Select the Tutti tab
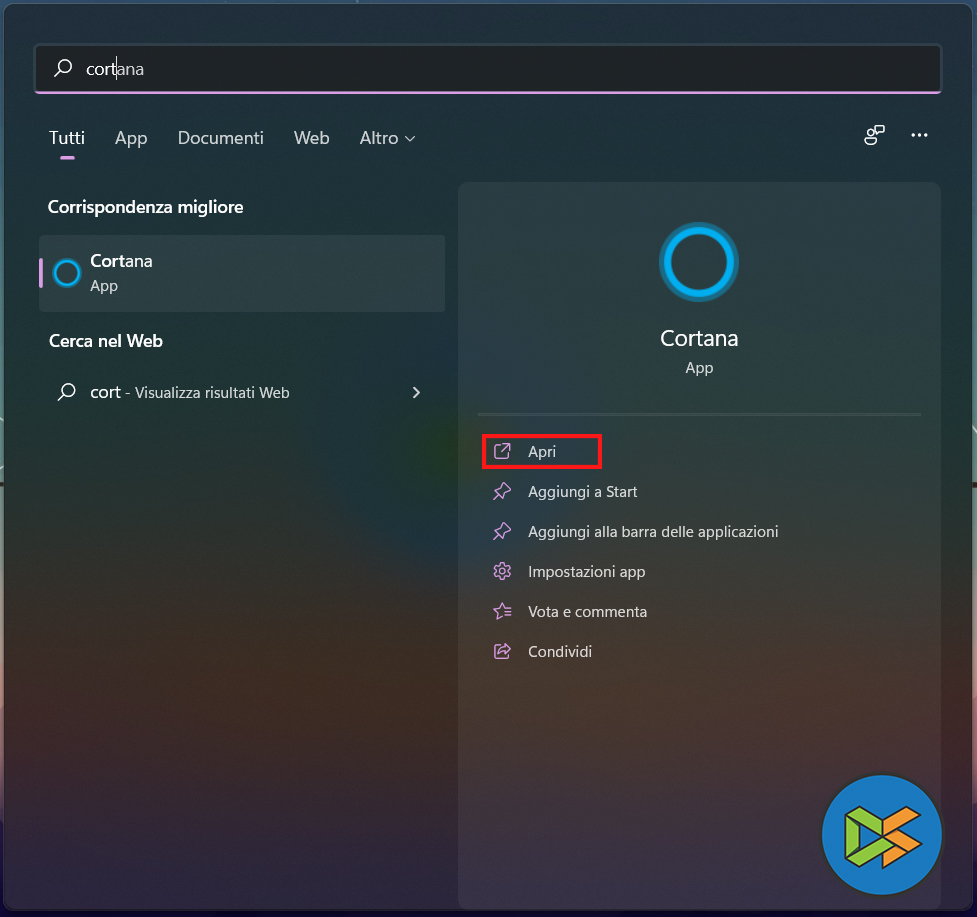This screenshot has height=917, width=977. 67,138
